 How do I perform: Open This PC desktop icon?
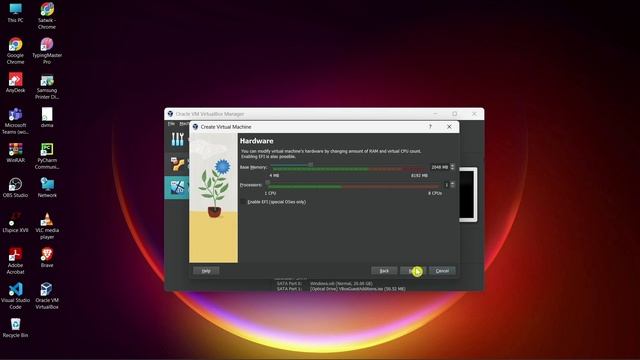(16, 12)
